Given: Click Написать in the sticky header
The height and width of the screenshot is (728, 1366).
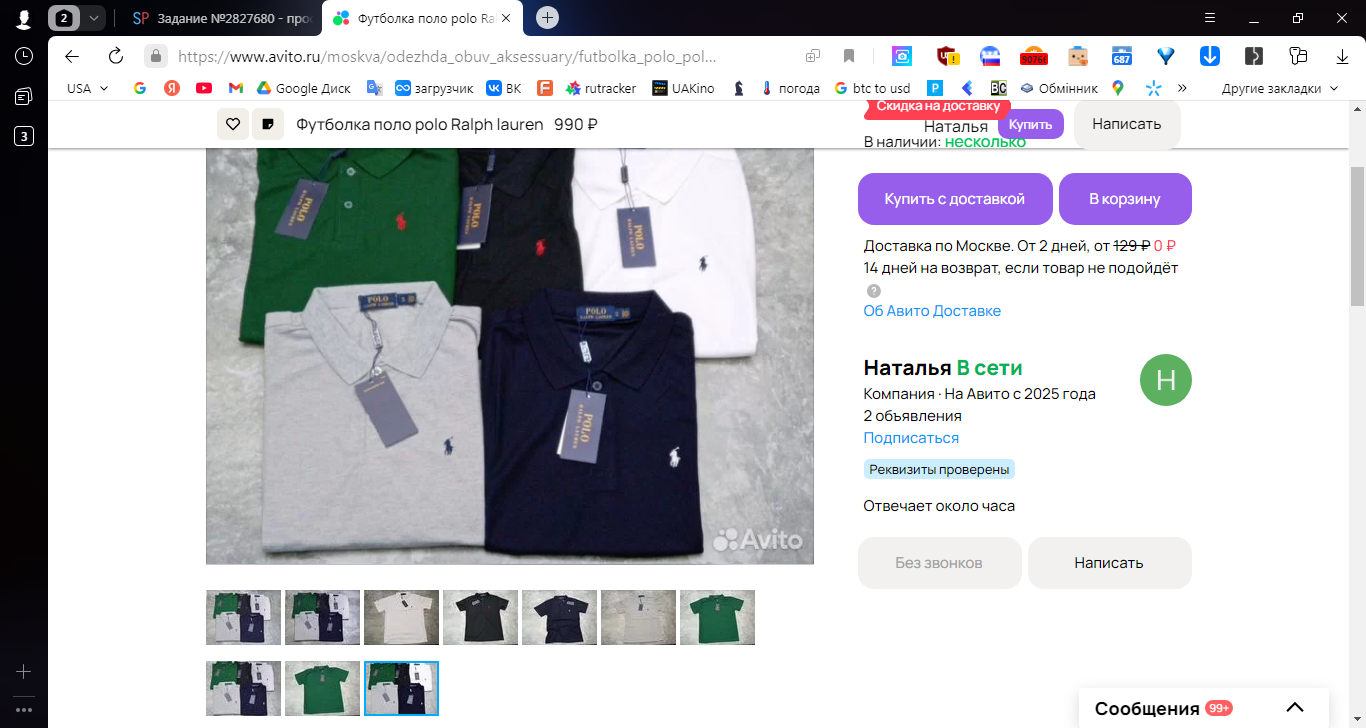Looking at the screenshot, I should pyautogui.click(x=1127, y=124).
